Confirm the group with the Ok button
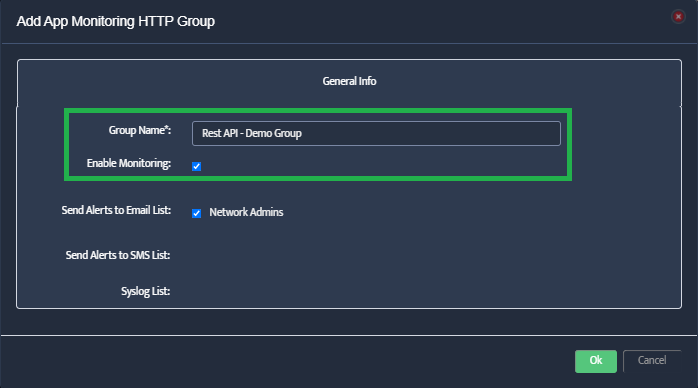The height and width of the screenshot is (388, 698). point(596,361)
